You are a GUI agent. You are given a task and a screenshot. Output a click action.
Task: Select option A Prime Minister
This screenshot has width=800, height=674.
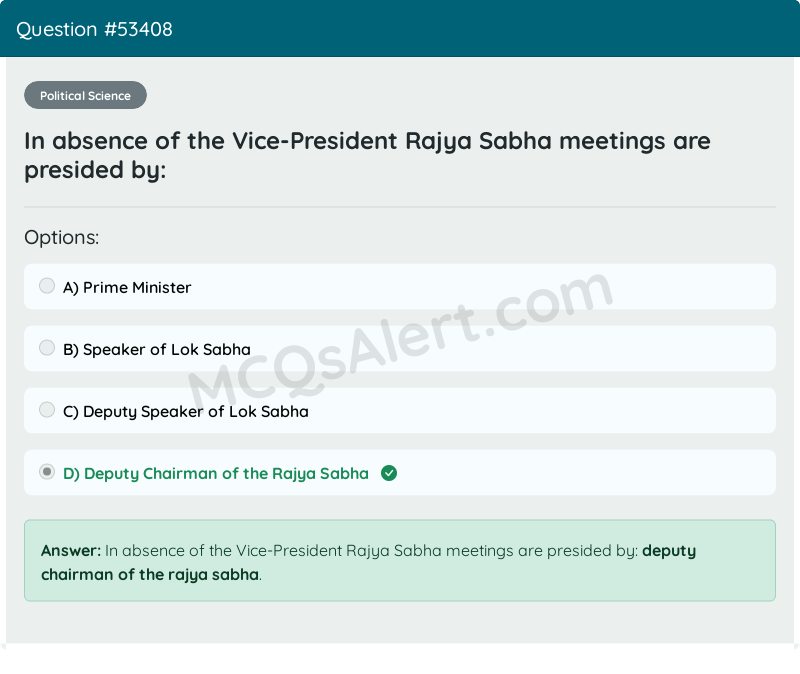click(126, 287)
